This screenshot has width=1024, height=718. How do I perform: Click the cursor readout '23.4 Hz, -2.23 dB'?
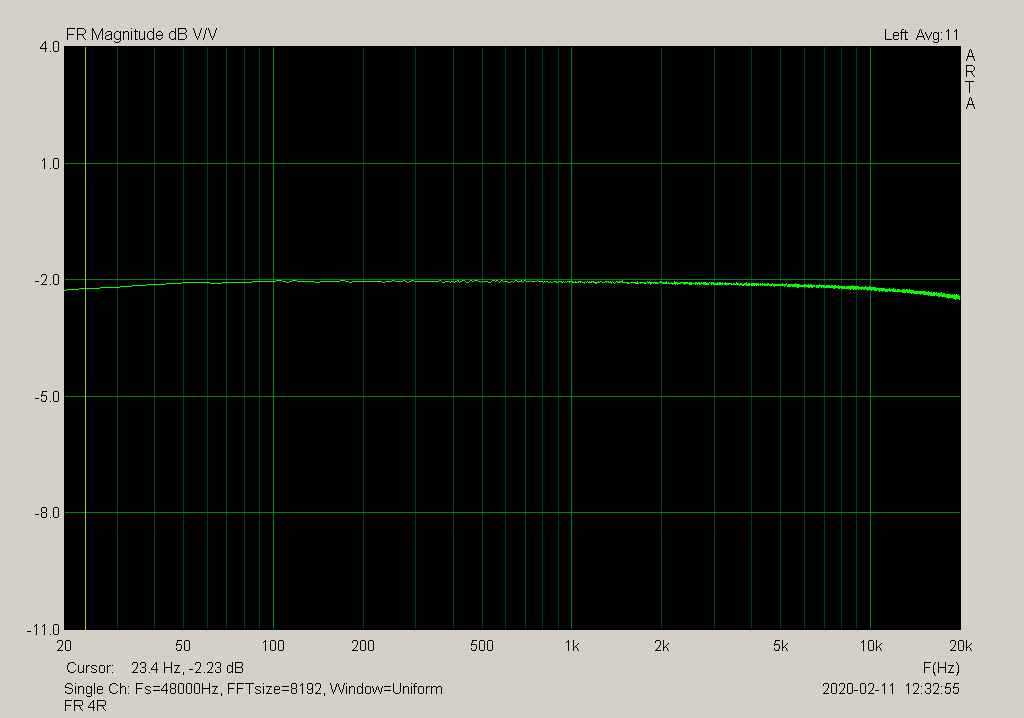187,668
